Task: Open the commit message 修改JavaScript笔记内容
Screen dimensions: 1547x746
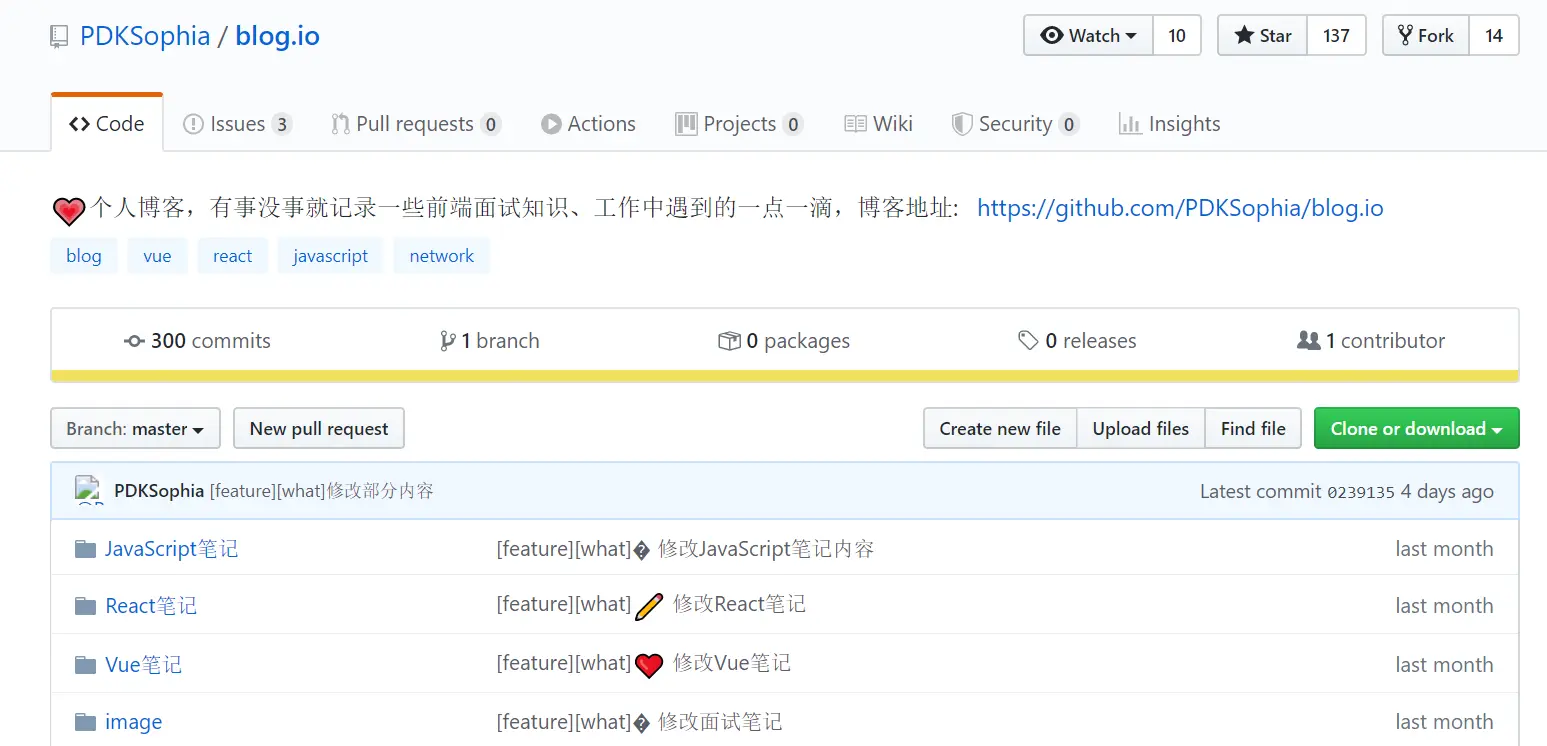Action: click(x=685, y=549)
